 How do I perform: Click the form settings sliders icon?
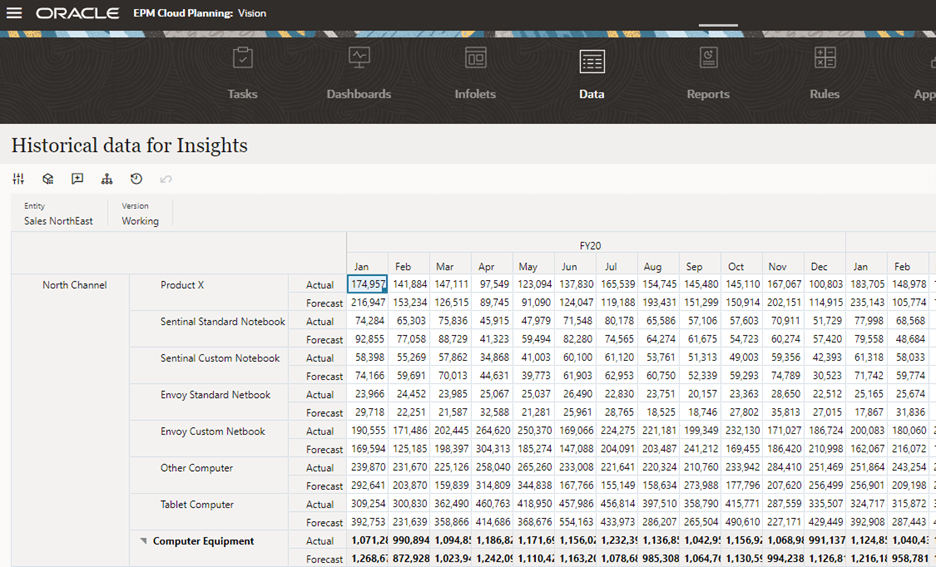18,179
